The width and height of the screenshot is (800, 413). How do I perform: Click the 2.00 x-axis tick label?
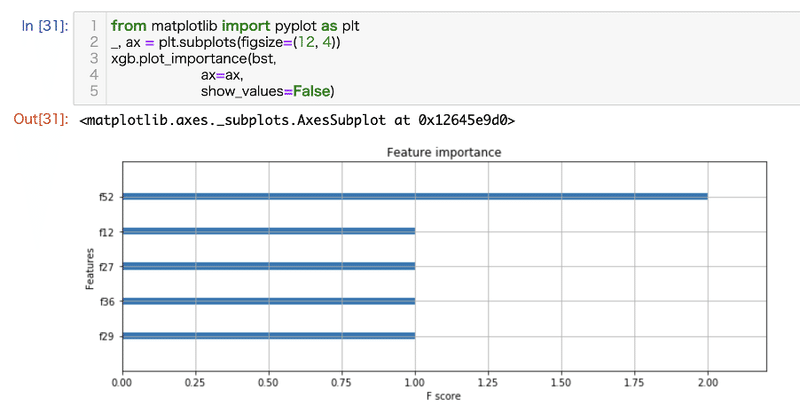(x=707, y=383)
